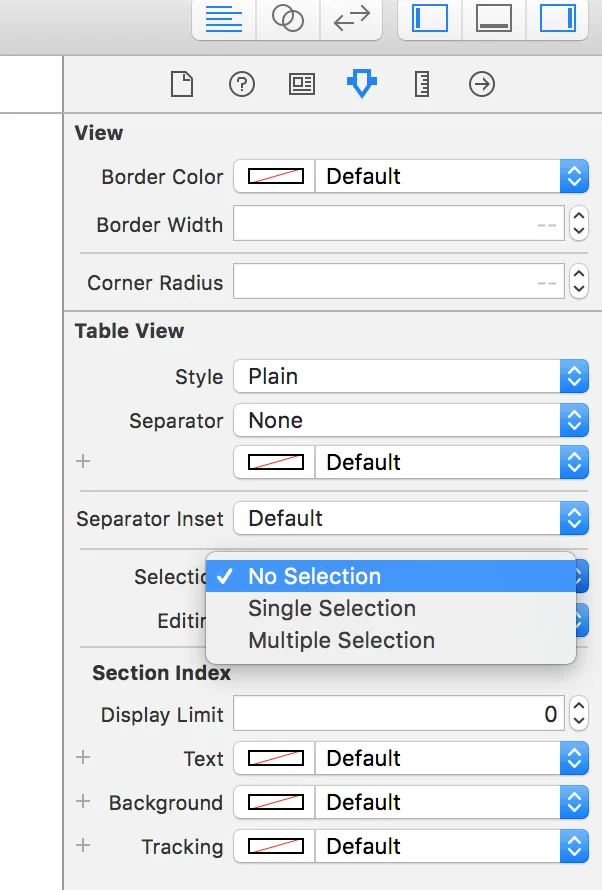Click the Display Limit input field
The image size is (602, 890).
398,715
